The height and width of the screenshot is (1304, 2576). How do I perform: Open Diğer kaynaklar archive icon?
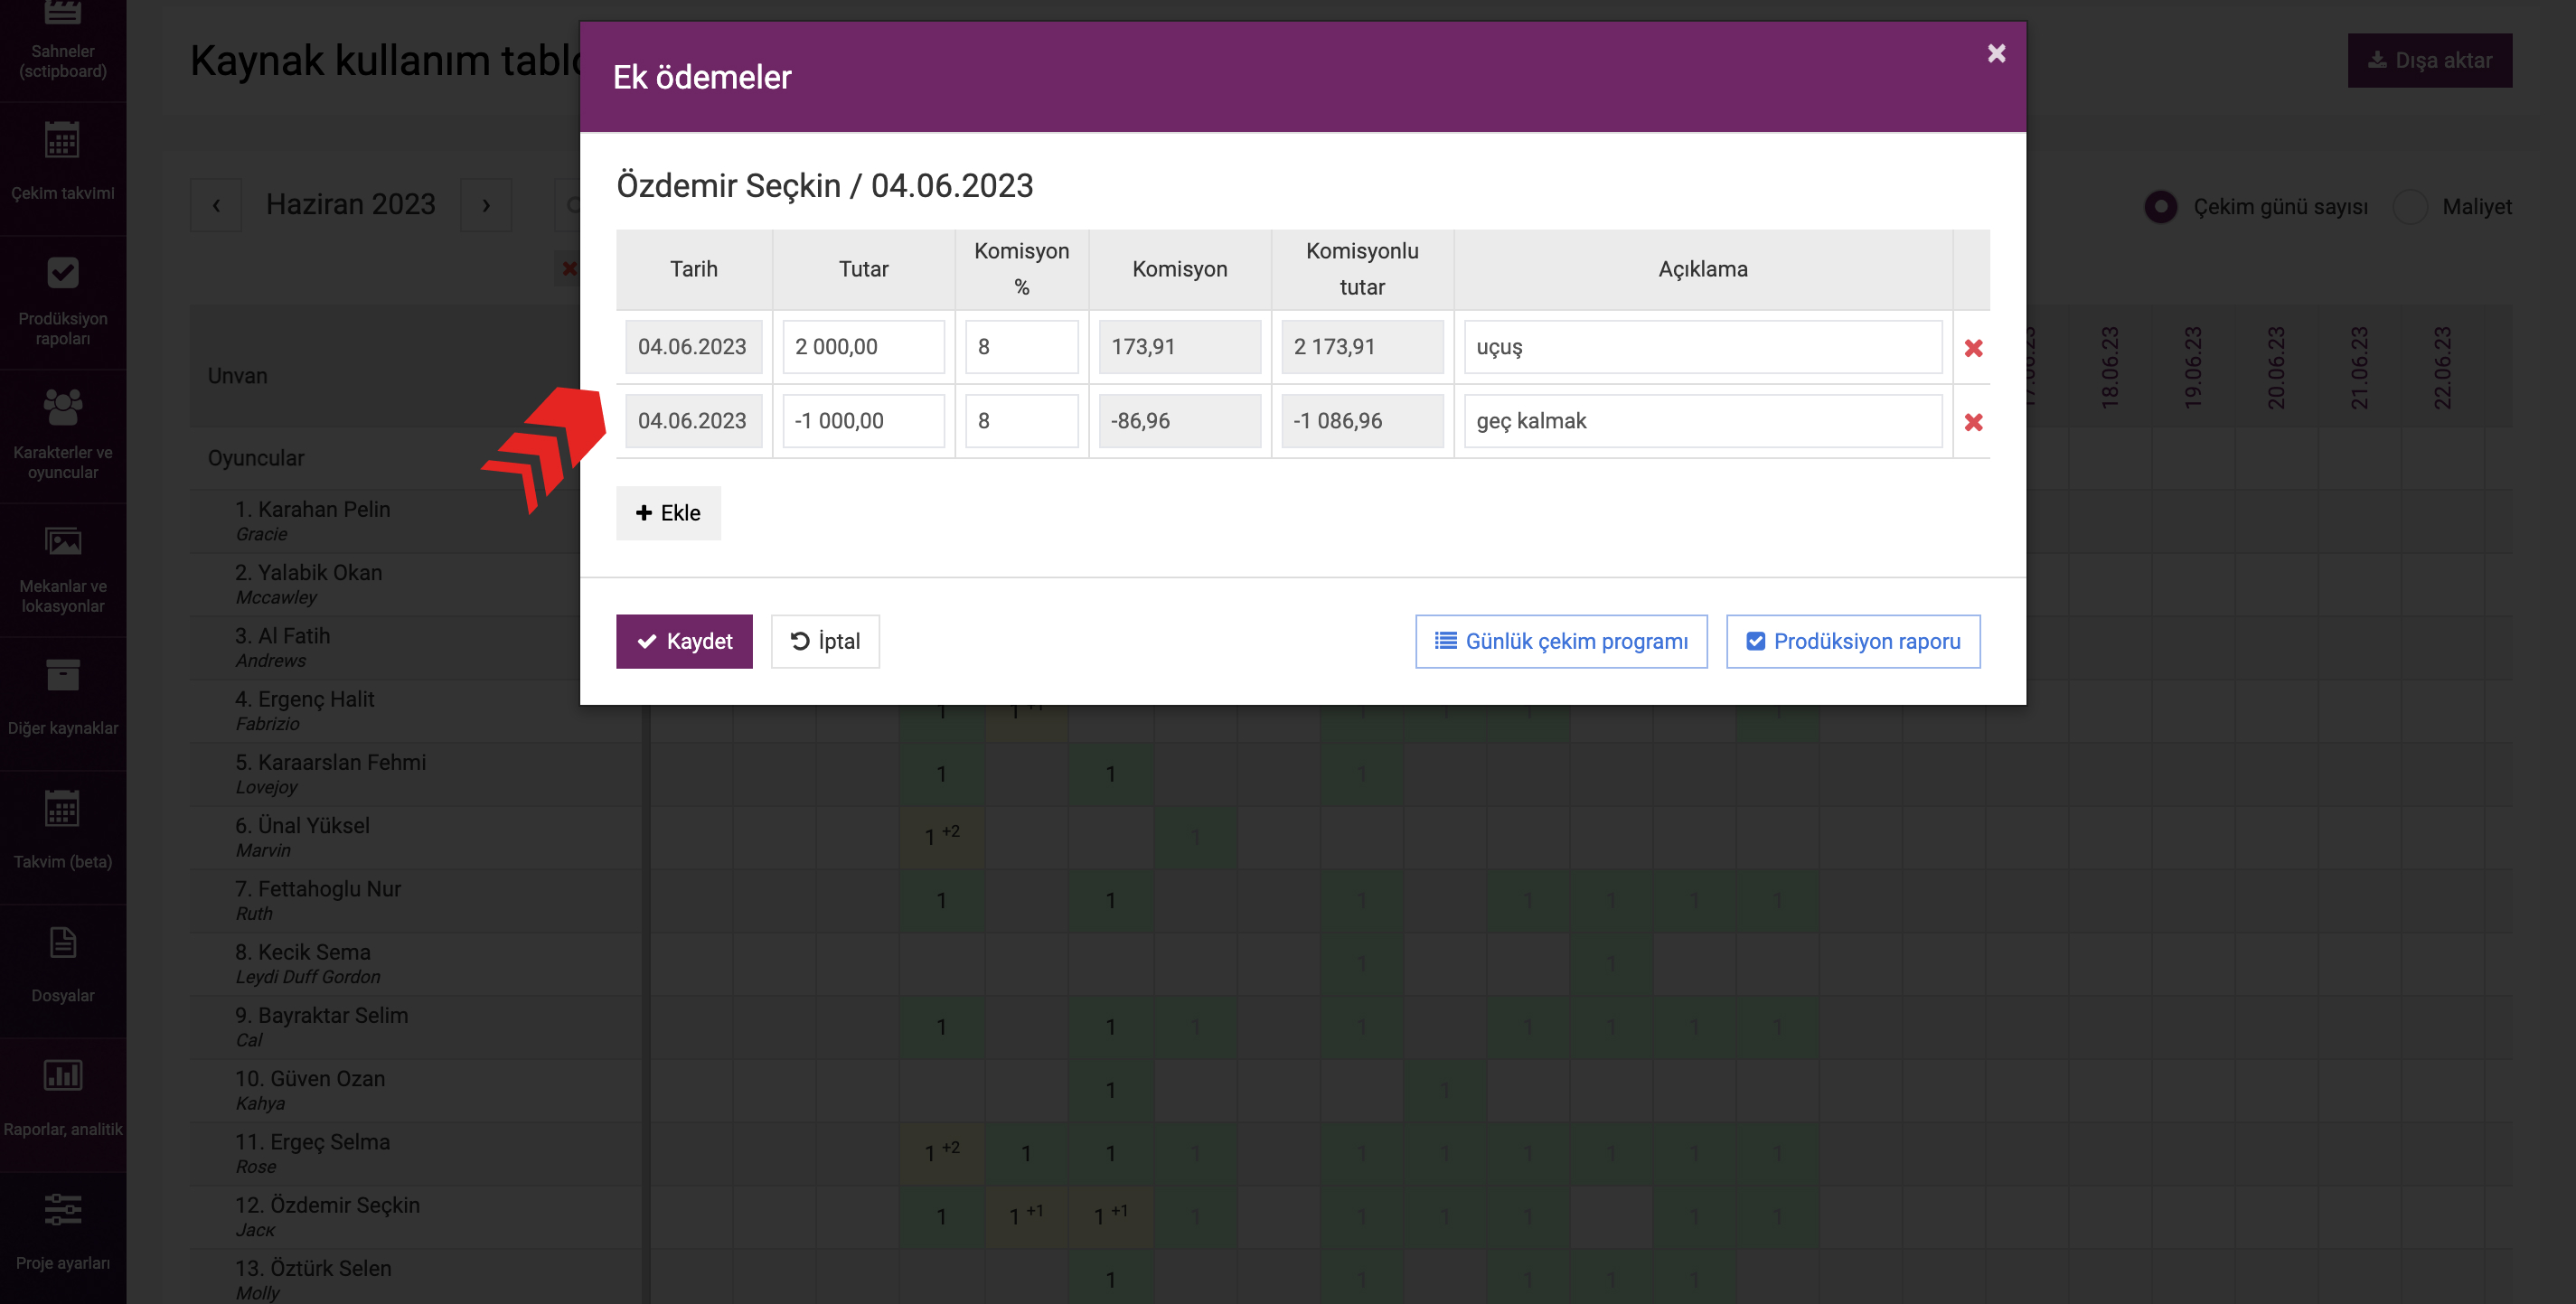62,675
